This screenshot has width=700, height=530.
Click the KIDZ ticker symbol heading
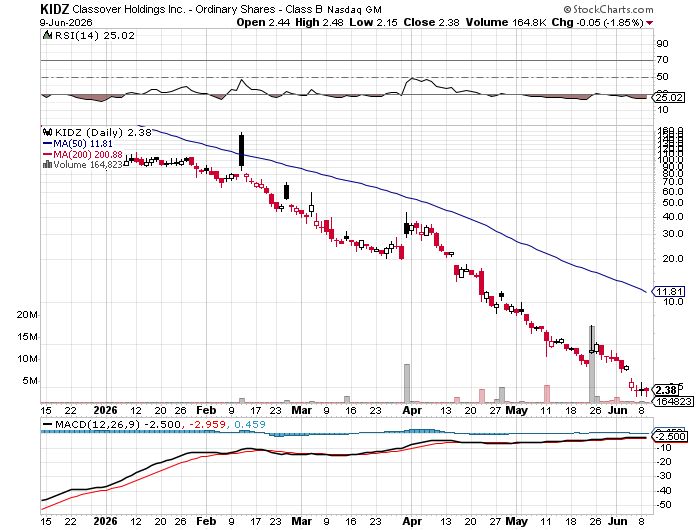[x=54, y=9]
